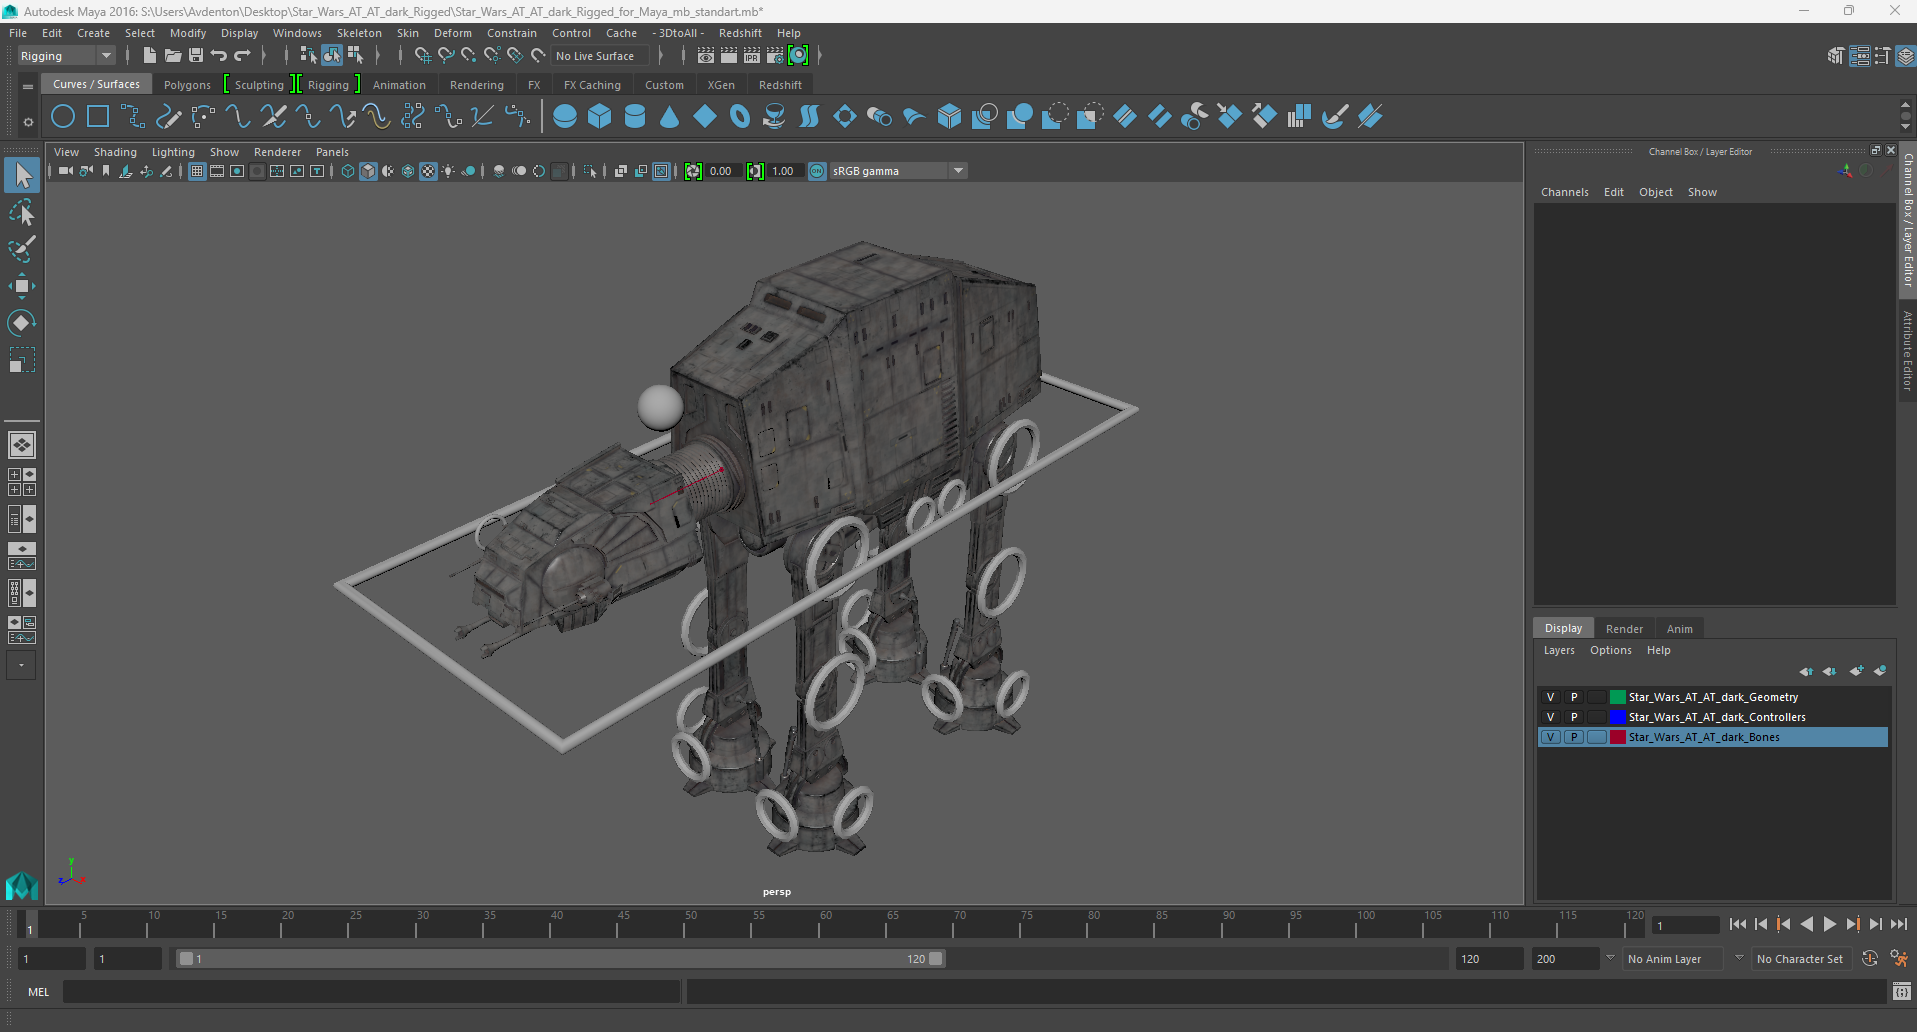Click the current frame input field
The width and height of the screenshot is (1917, 1032).
coord(1685,925)
